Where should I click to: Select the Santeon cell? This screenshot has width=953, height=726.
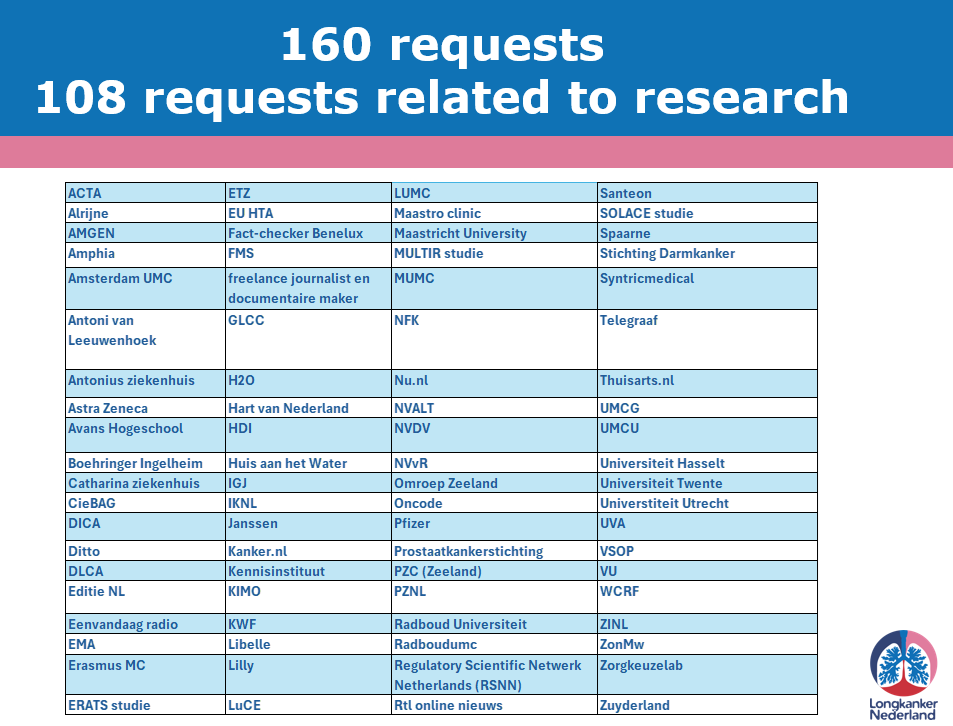[x=707, y=193]
